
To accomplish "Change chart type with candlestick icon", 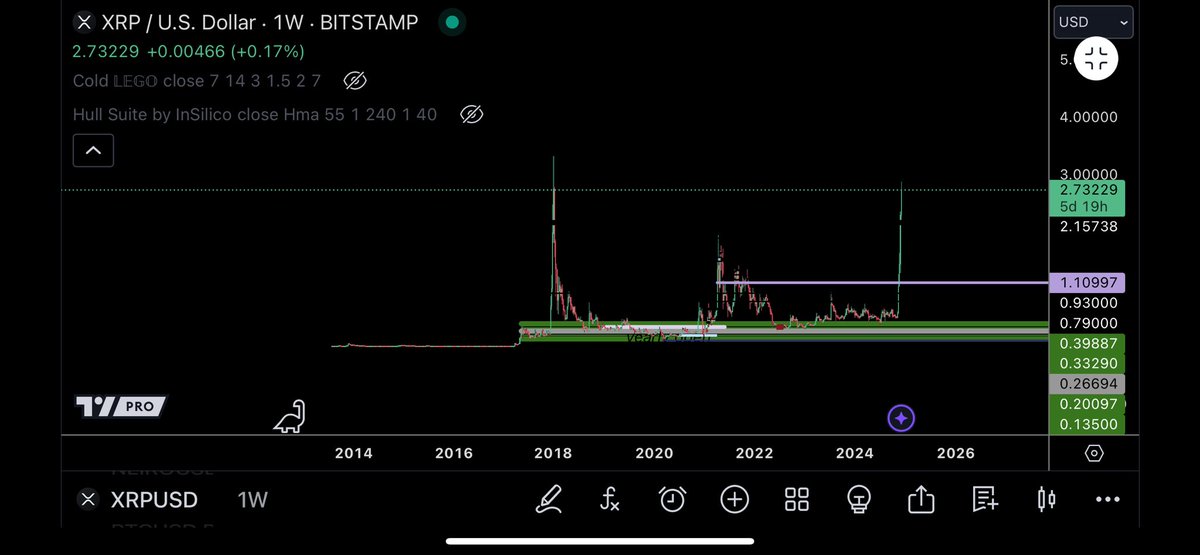I will (x=1046, y=499).
